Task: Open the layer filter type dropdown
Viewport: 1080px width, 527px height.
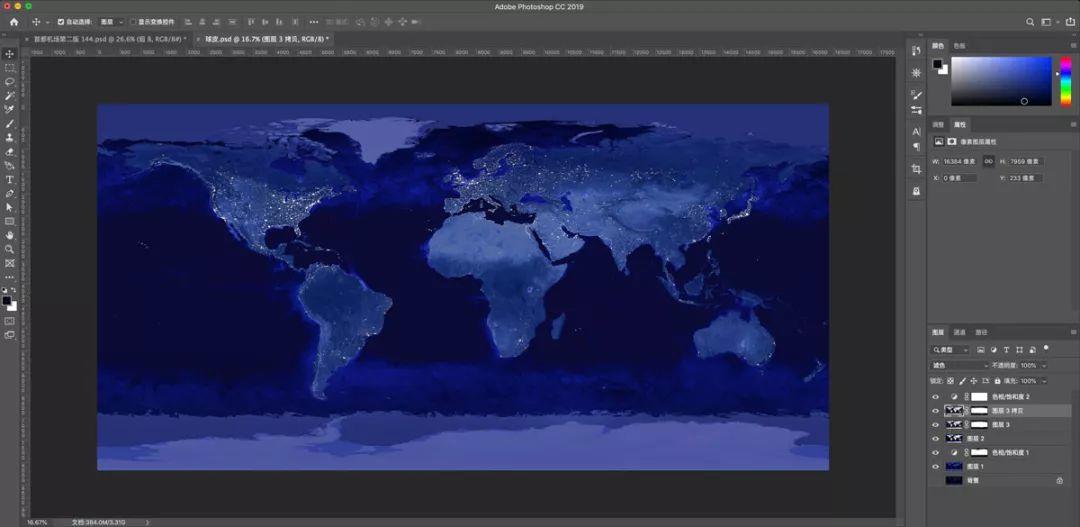Action: (950, 350)
